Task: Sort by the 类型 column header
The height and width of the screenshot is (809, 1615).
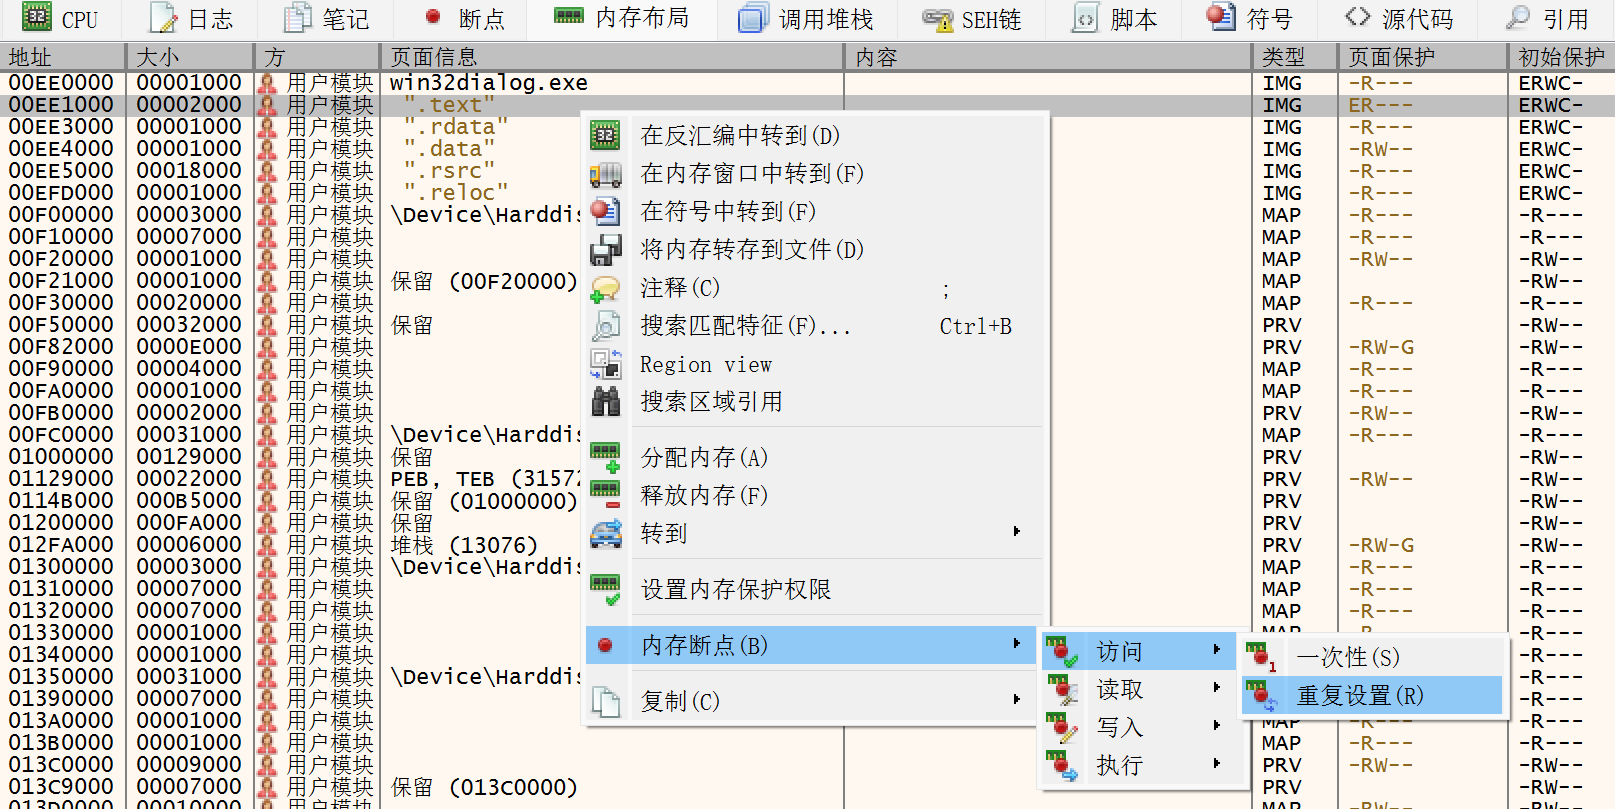Action: click(1296, 57)
